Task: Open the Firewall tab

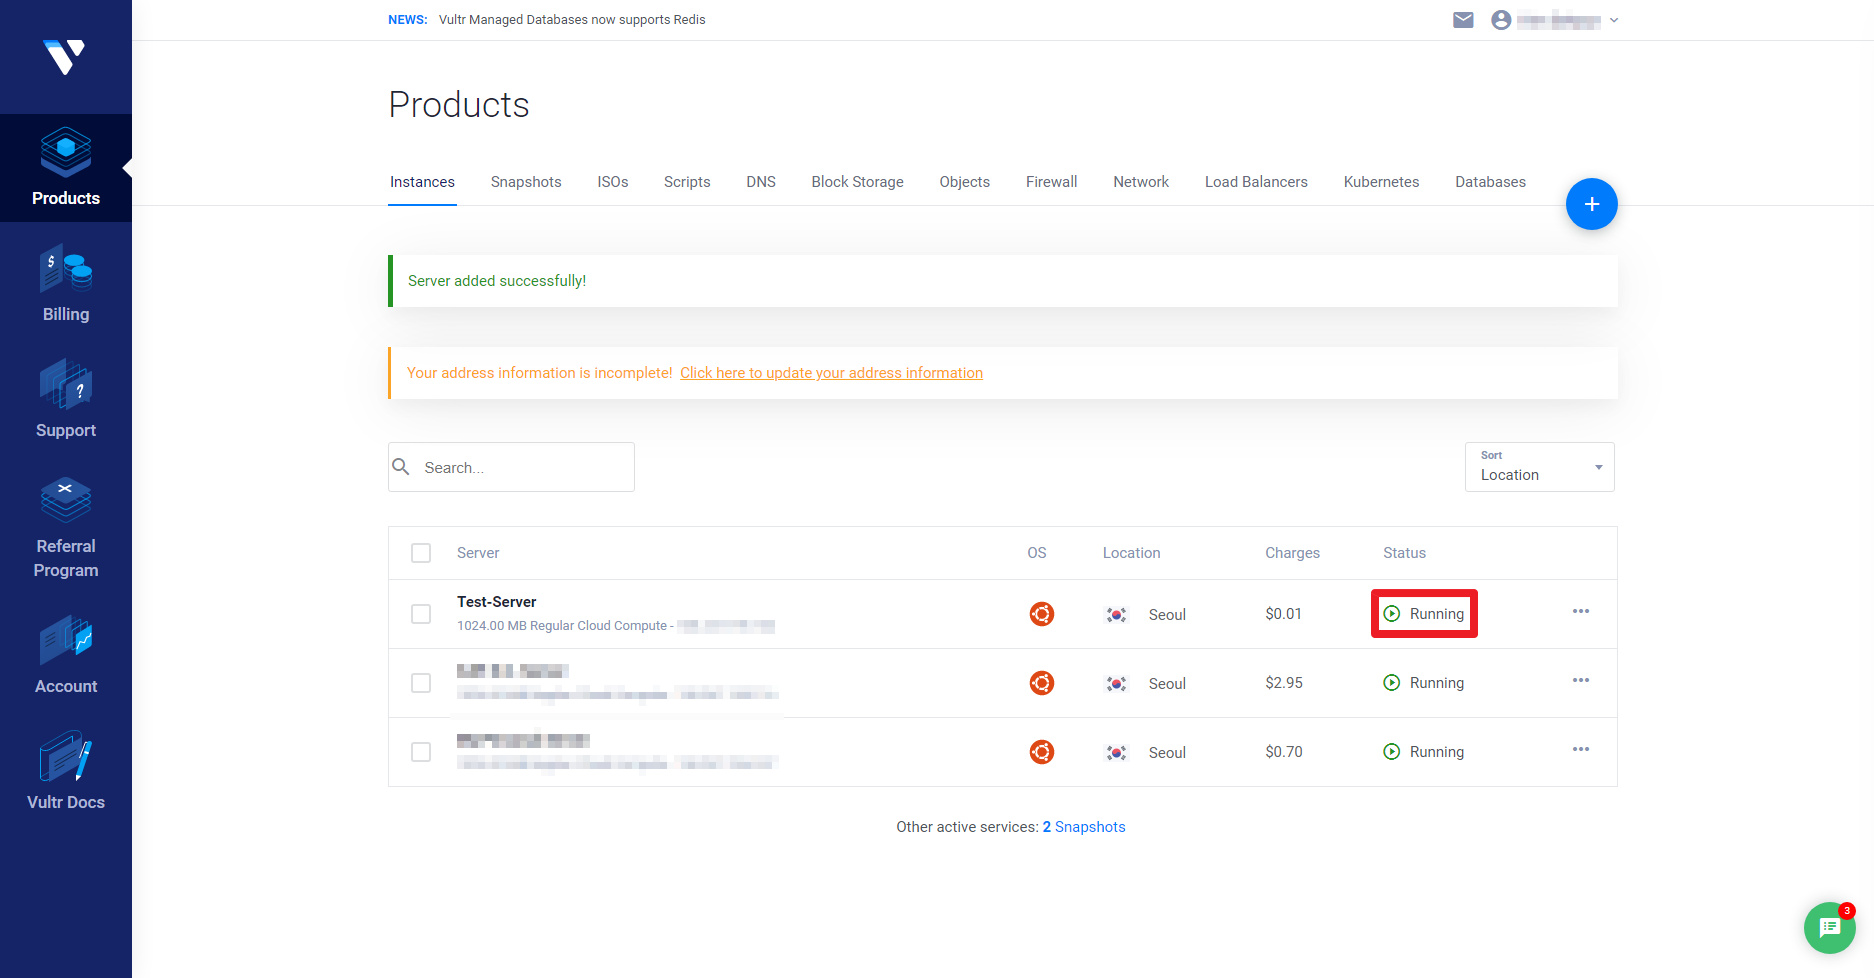Action: coord(1052,182)
